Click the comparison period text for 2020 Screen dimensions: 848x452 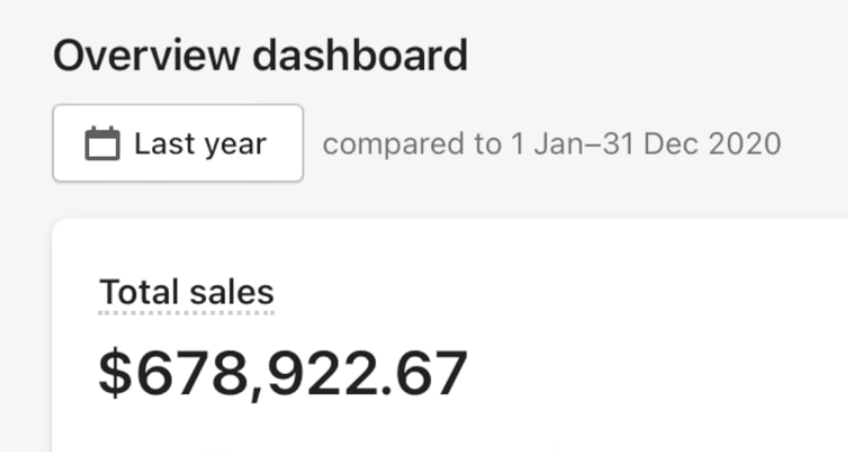(x=551, y=144)
